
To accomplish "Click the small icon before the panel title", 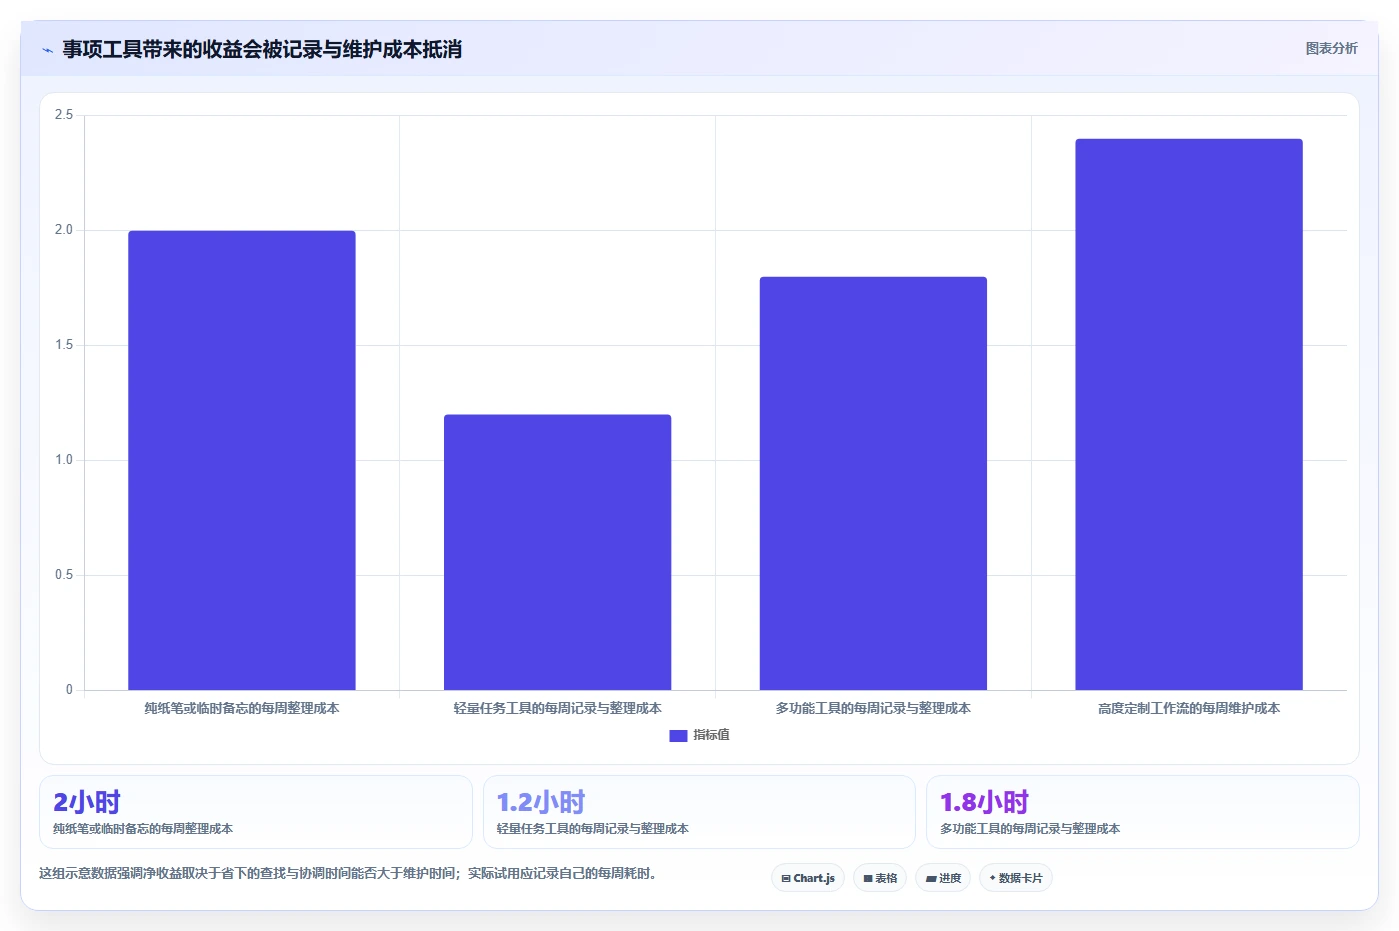I will 47,50.
